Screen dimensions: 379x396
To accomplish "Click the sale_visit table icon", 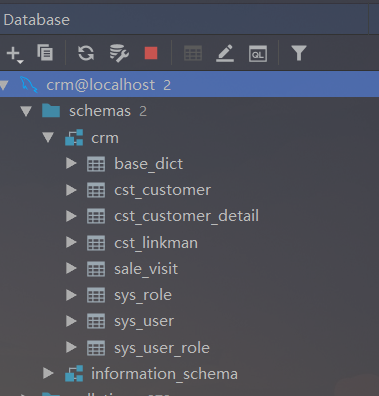I will click(x=96, y=269).
